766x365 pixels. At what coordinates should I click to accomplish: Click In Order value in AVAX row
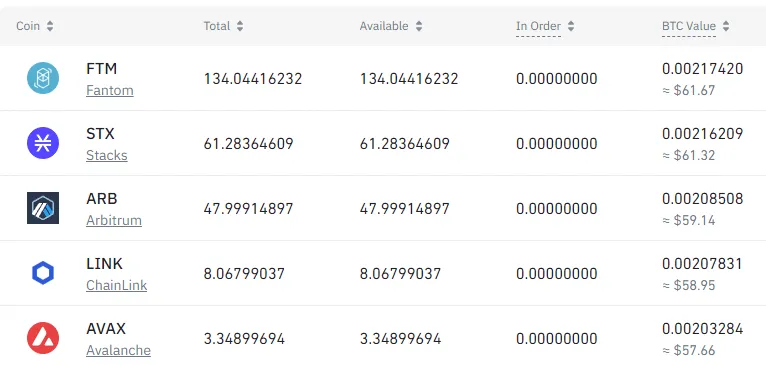click(x=556, y=339)
